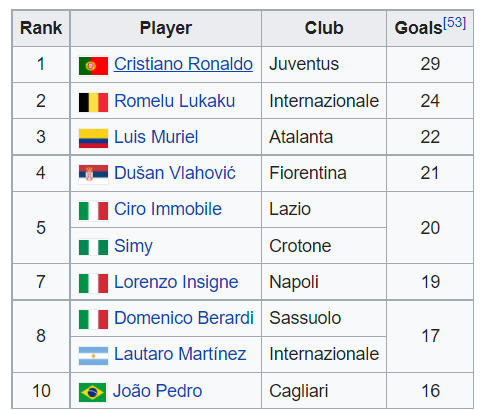
Task: Click the Italy flag beside Domenico Berardi
Action: point(93,319)
